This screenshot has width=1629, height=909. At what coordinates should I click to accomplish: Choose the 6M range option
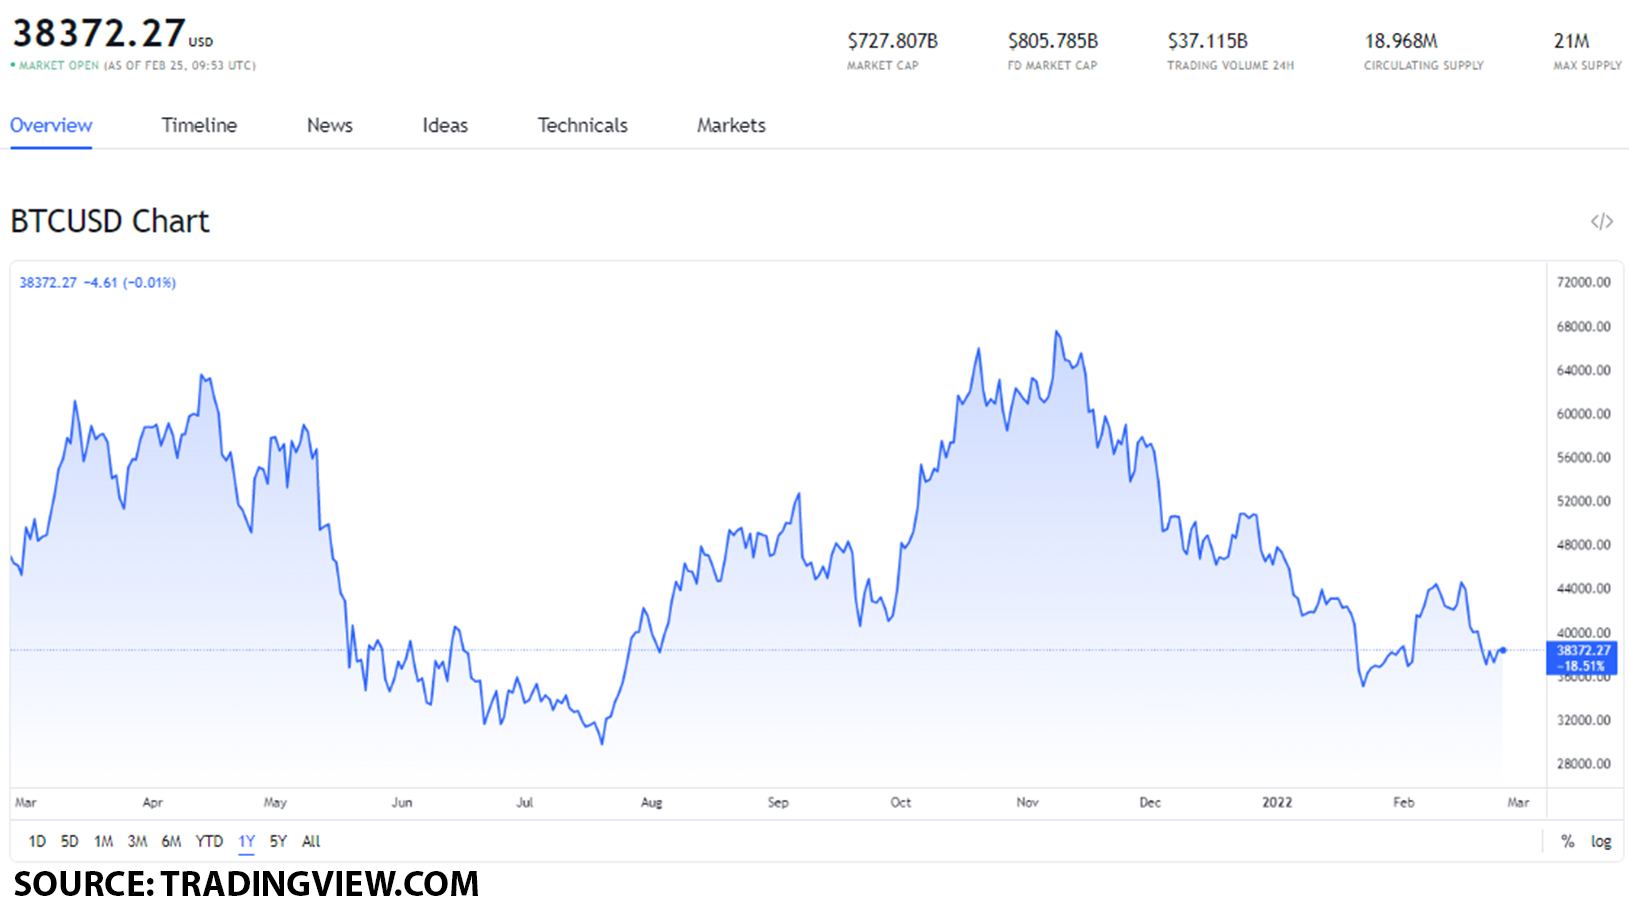pos(171,841)
